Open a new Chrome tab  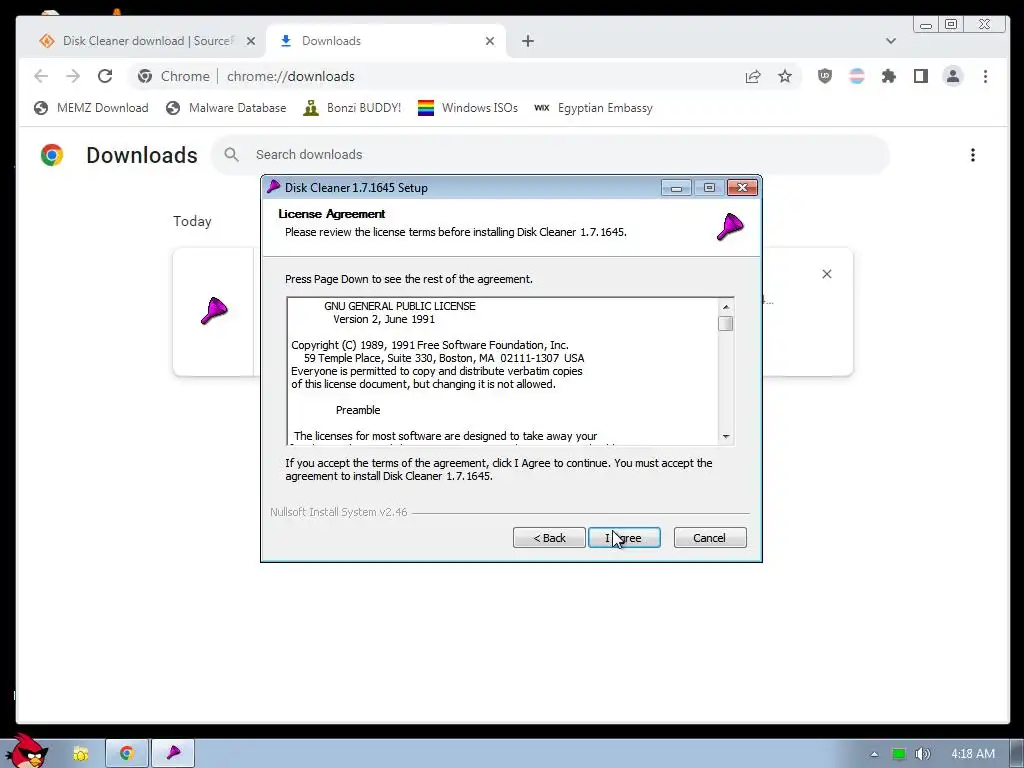click(528, 41)
